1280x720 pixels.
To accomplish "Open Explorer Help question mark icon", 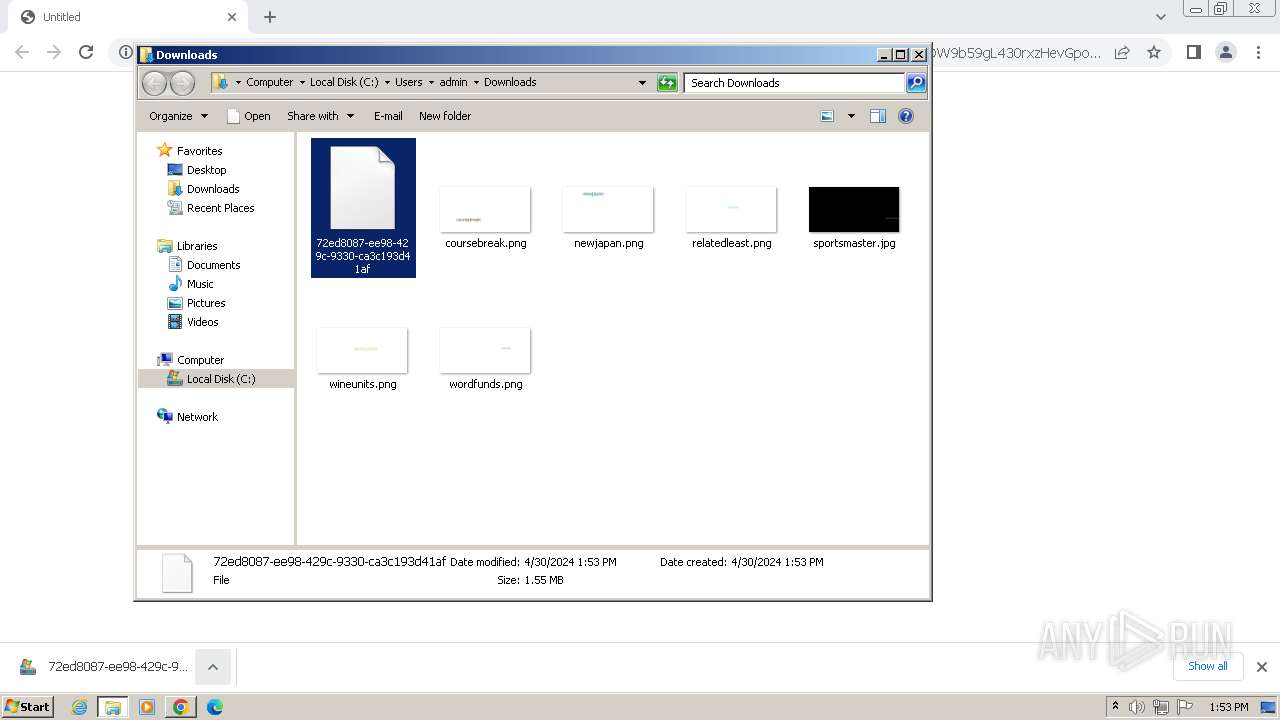I will pyautogui.click(x=906, y=116).
